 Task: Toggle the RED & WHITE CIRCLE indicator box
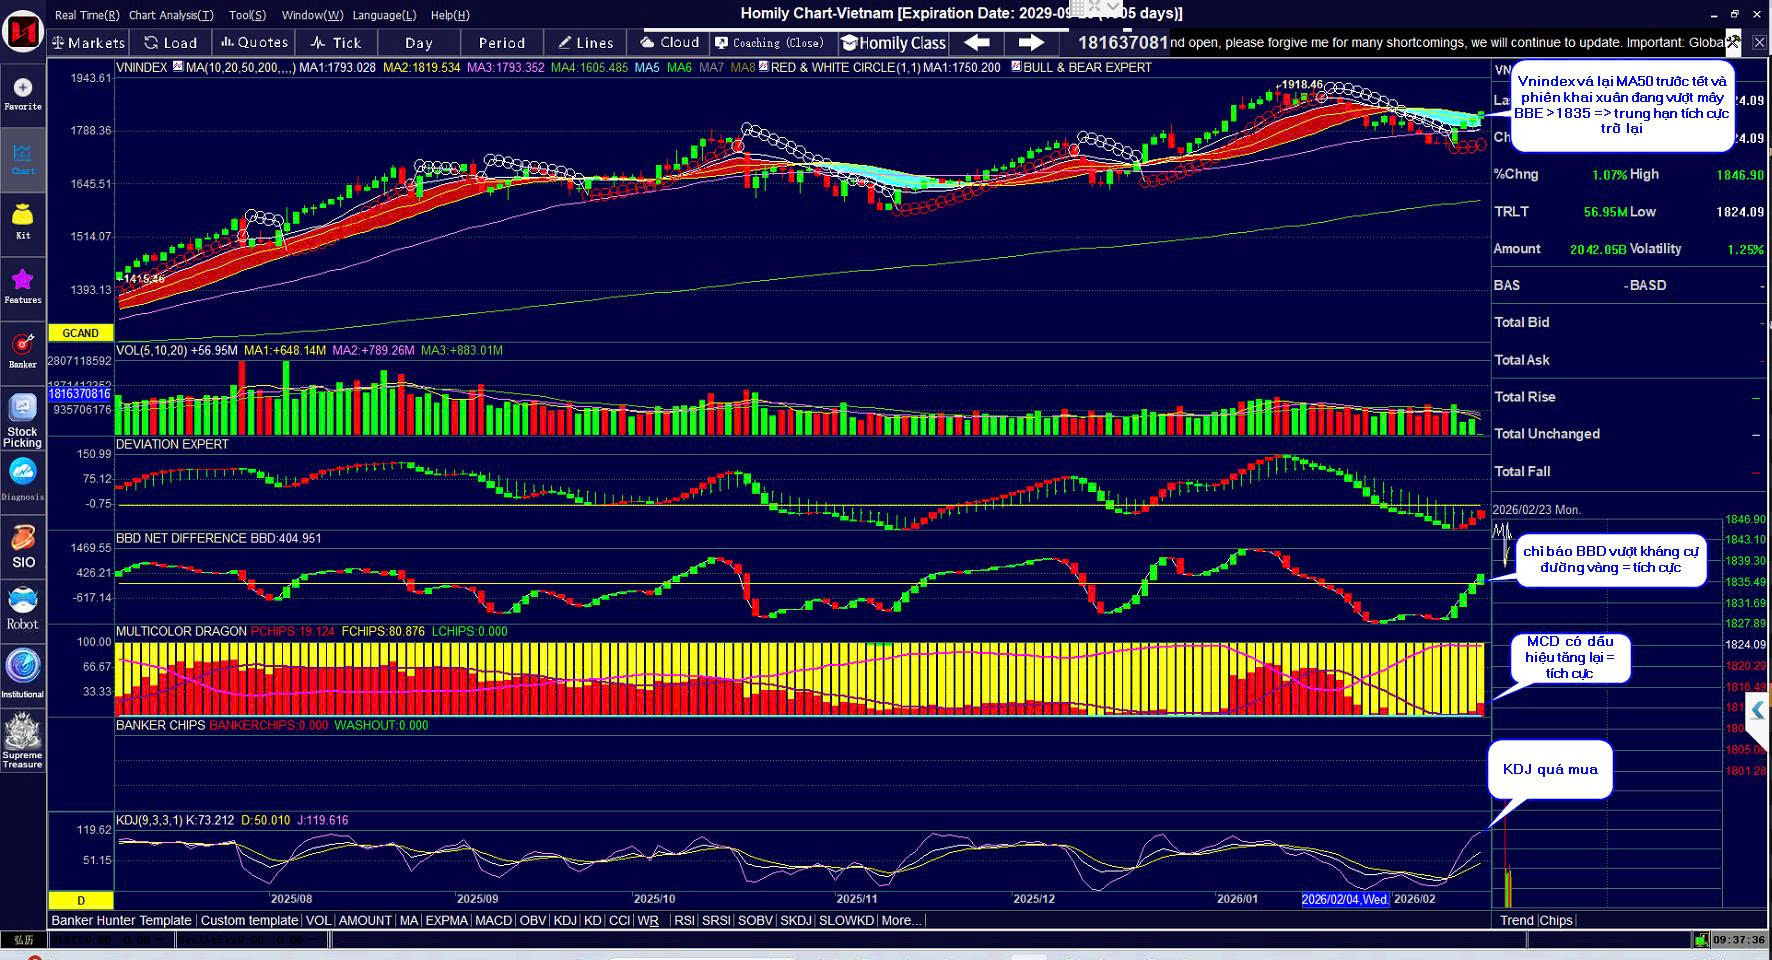(763, 67)
